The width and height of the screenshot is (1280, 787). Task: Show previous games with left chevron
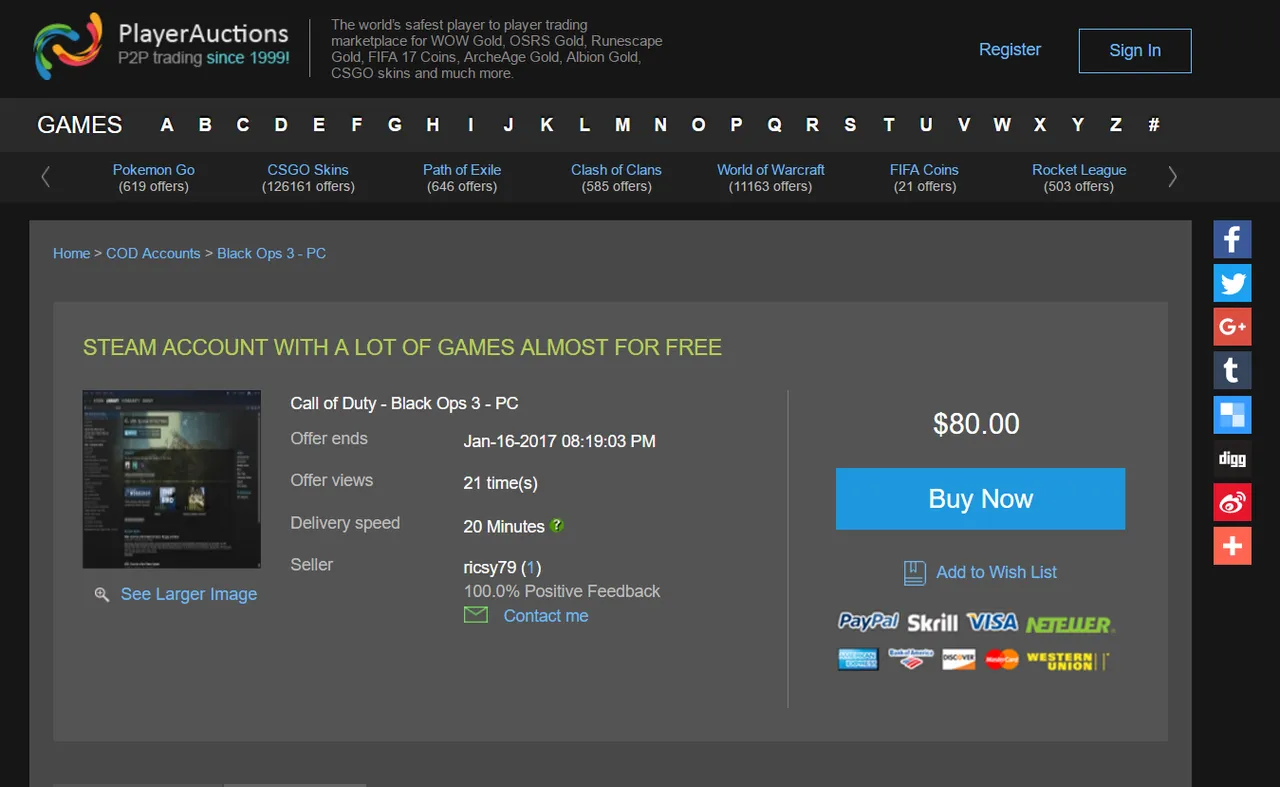coord(45,177)
